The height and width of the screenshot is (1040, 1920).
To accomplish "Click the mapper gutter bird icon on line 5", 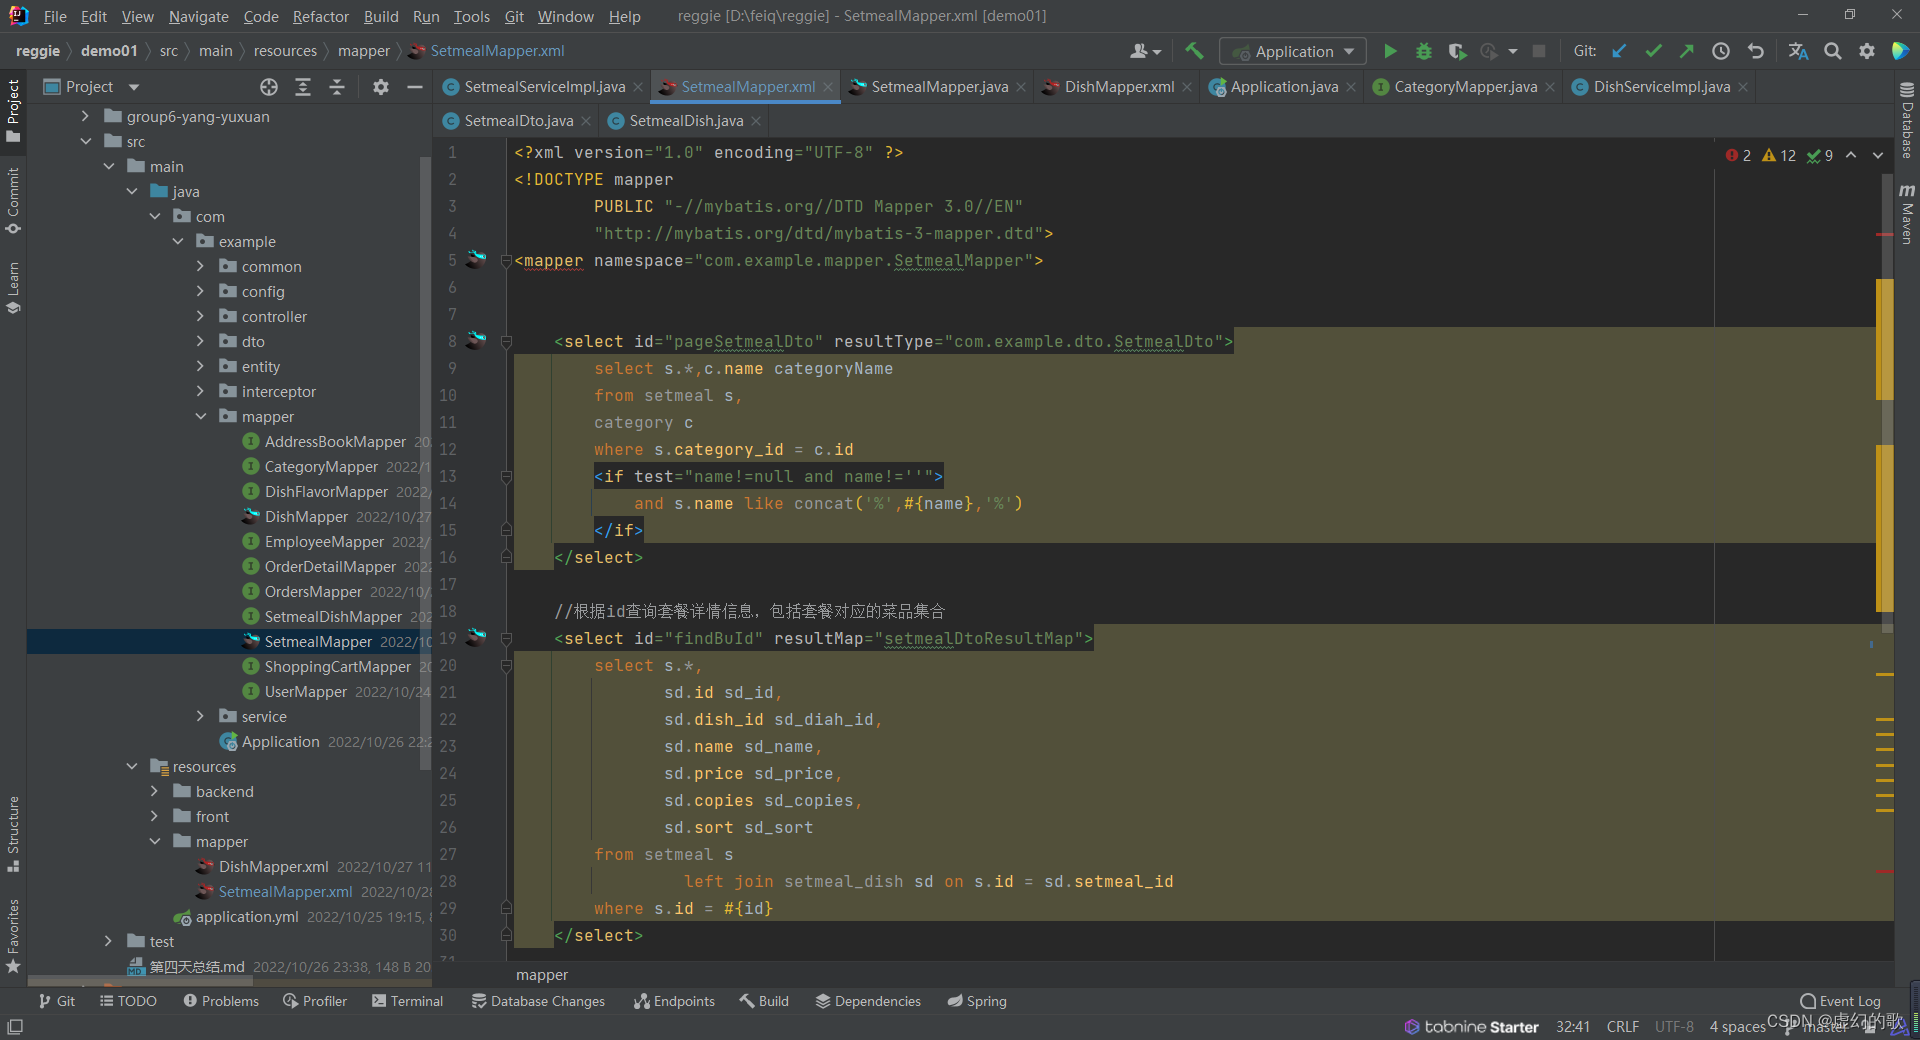I will coord(477,260).
